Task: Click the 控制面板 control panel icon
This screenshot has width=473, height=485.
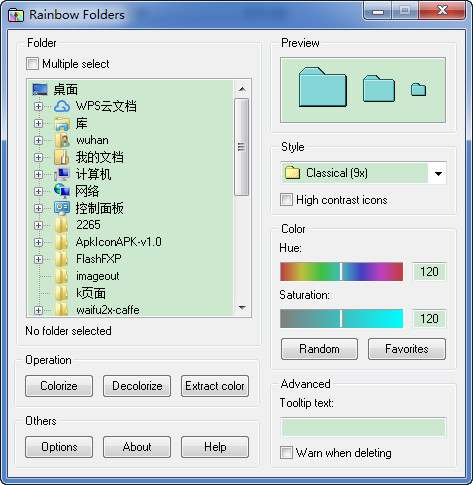Action: click(x=62, y=208)
